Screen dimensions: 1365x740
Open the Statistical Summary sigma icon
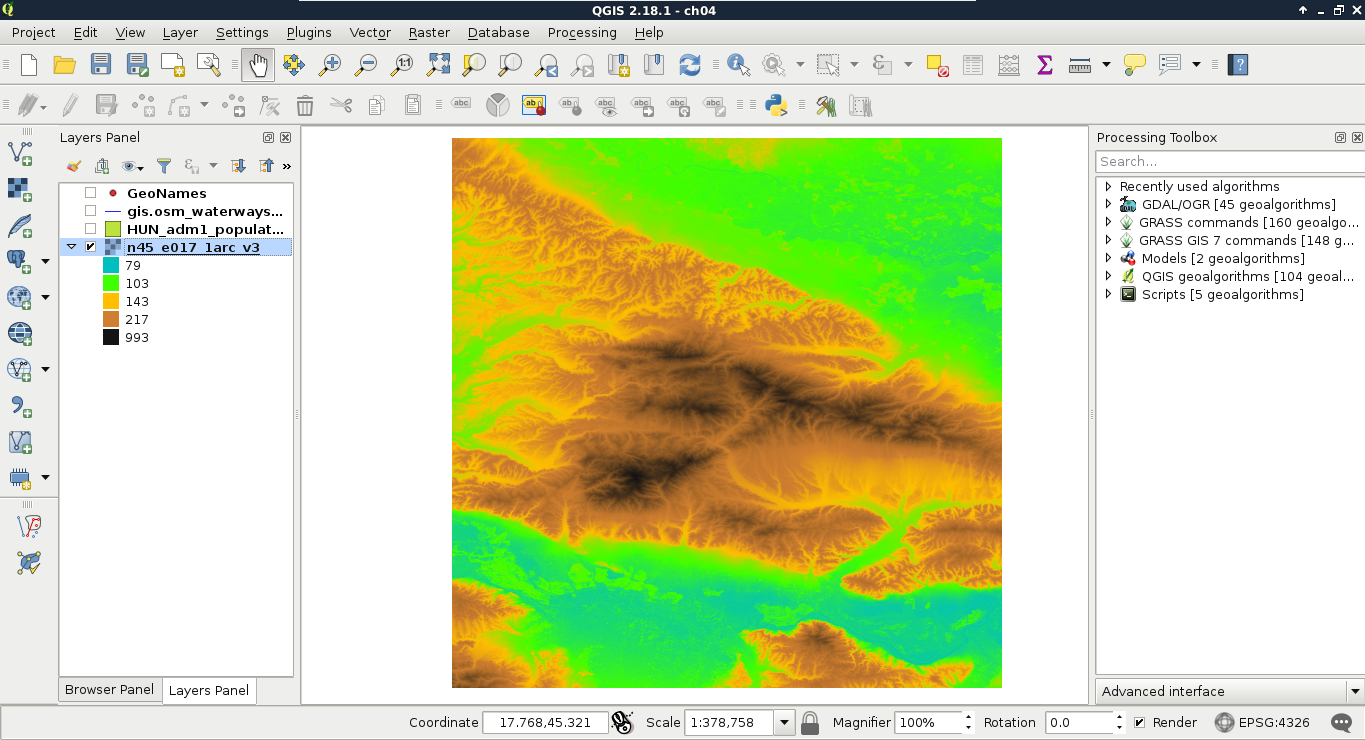pyautogui.click(x=1044, y=65)
